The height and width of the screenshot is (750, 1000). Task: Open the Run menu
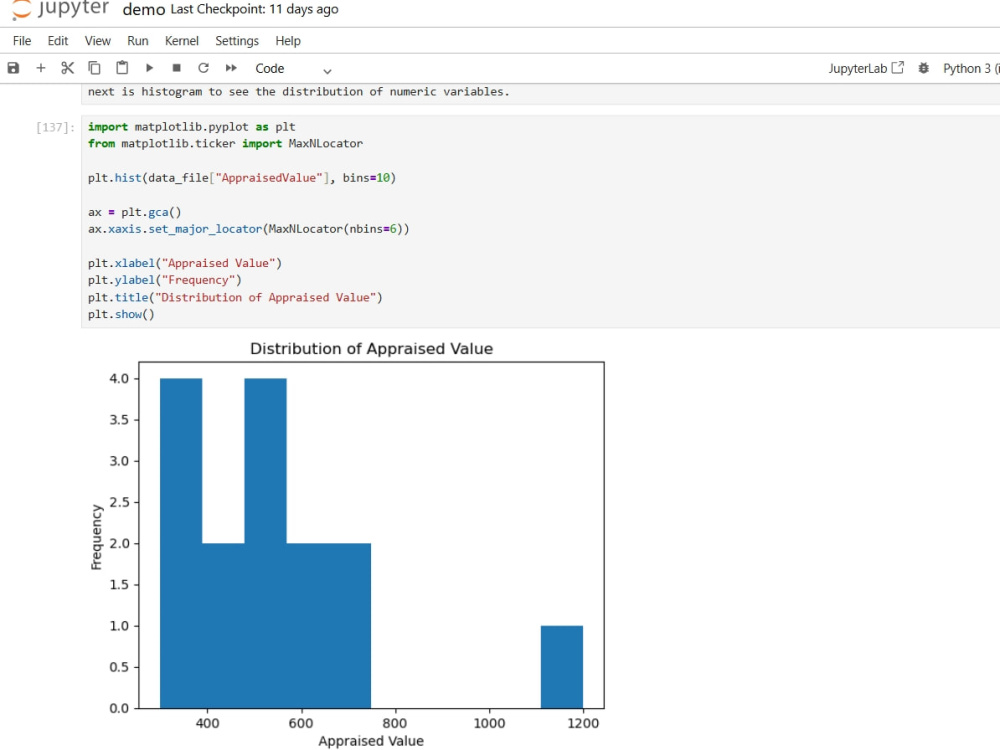[x=138, y=41]
